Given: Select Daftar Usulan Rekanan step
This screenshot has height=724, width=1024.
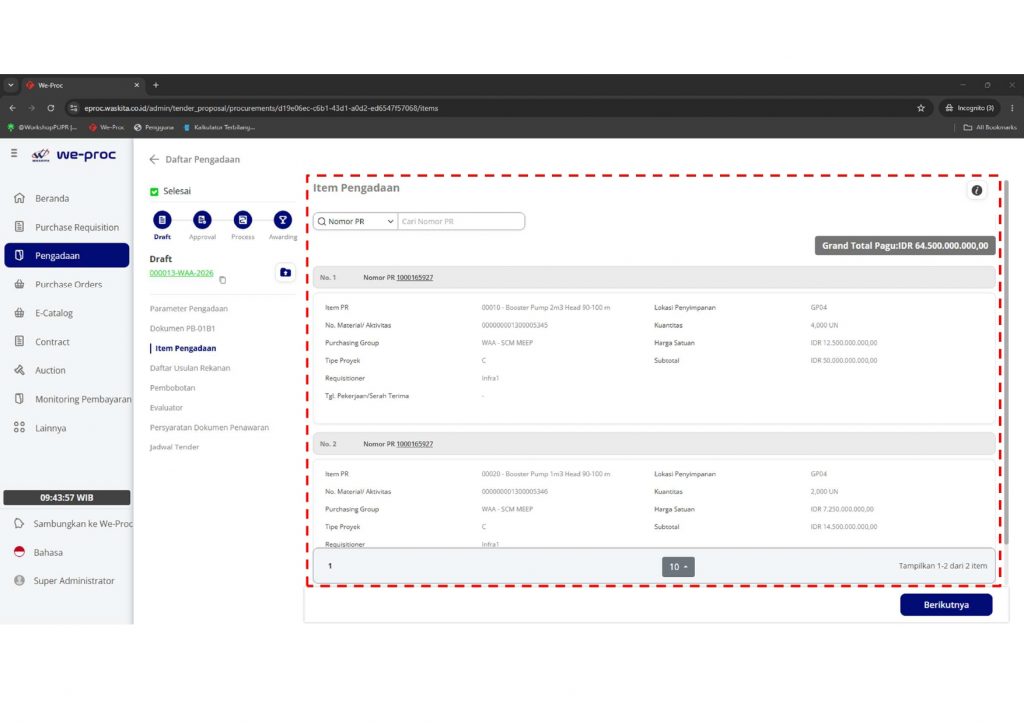Looking at the screenshot, I should tap(190, 368).
